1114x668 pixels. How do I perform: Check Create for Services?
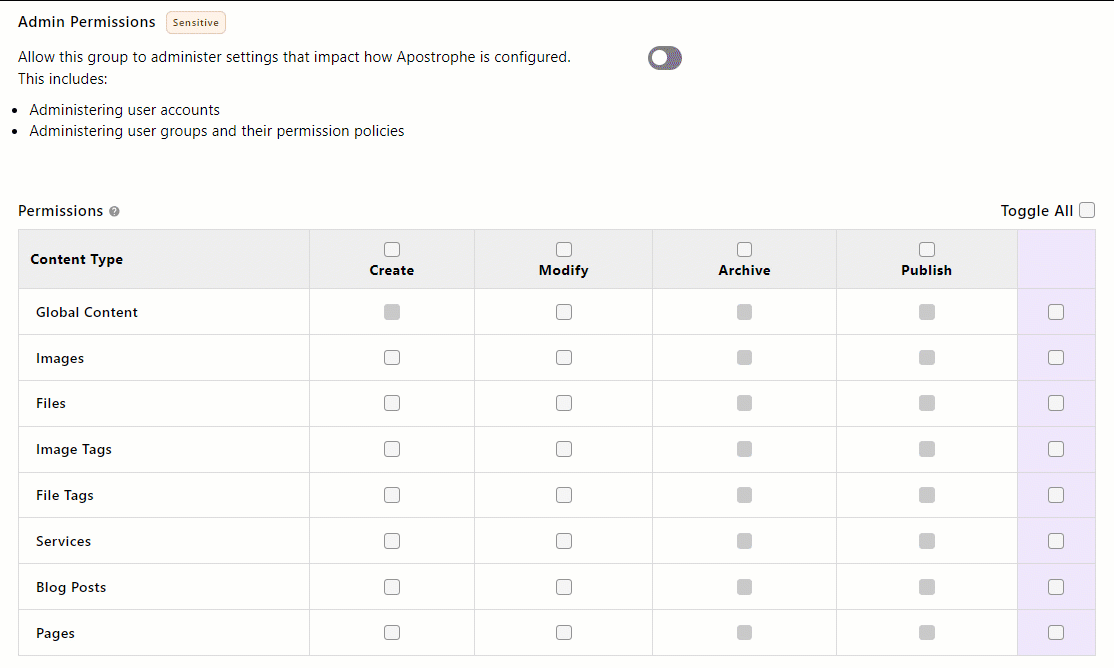(391, 541)
